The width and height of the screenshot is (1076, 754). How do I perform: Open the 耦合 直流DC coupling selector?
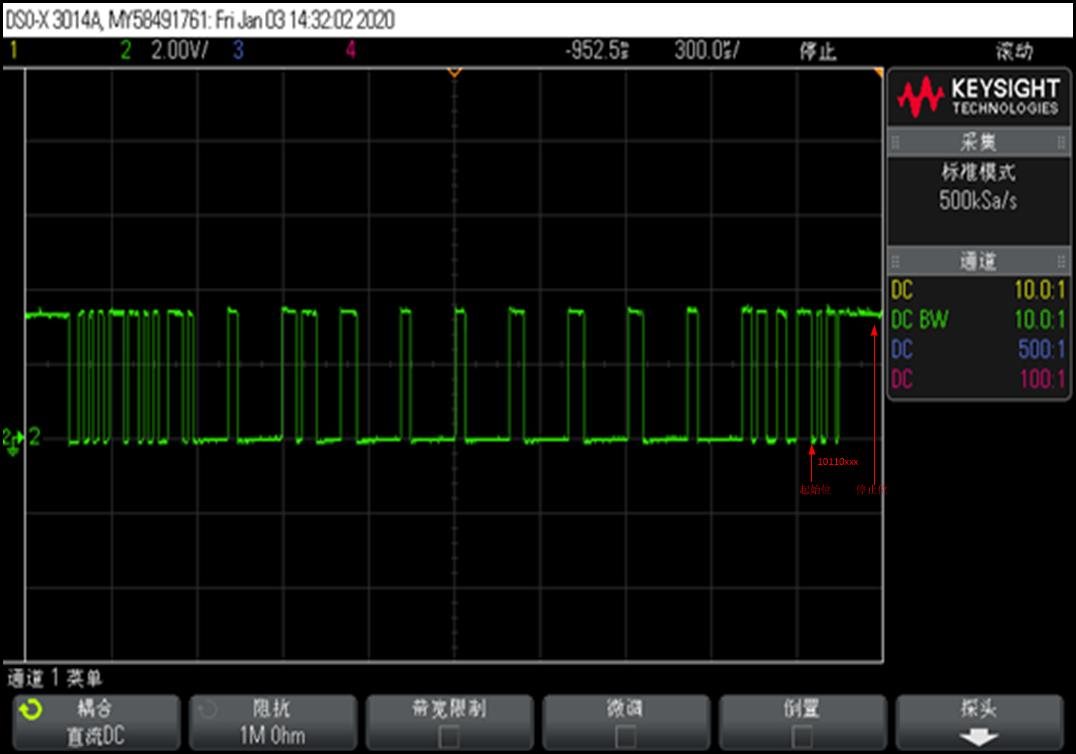[x=96, y=722]
